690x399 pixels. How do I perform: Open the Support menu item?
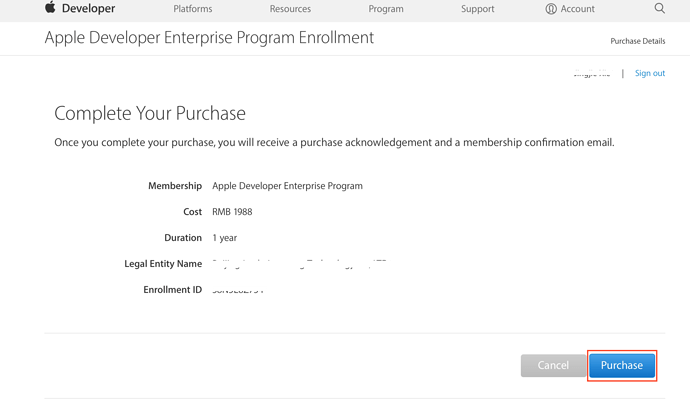click(477, 9)
